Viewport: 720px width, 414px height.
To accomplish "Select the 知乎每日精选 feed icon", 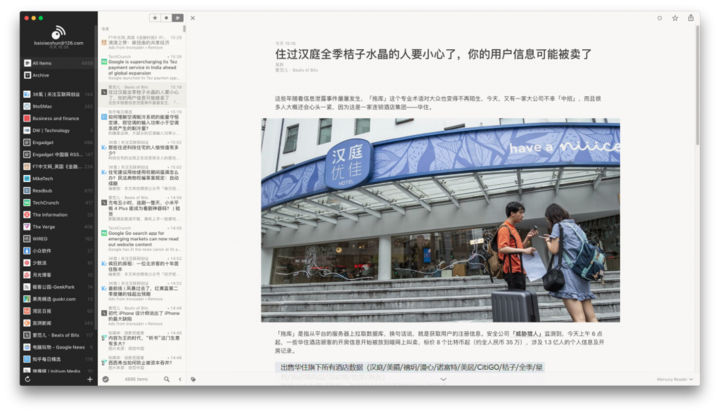I will coord(27,359).
